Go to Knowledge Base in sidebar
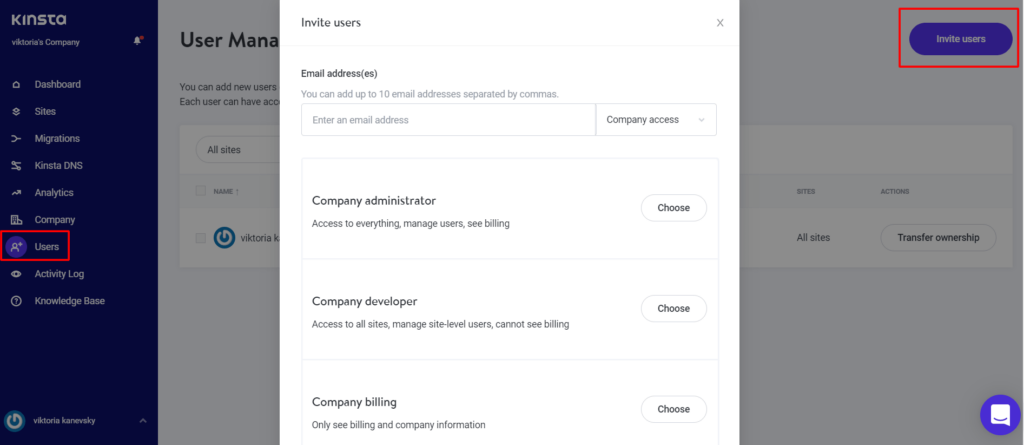This screenshot has width=1024, height=445. (x=69, y=301)
